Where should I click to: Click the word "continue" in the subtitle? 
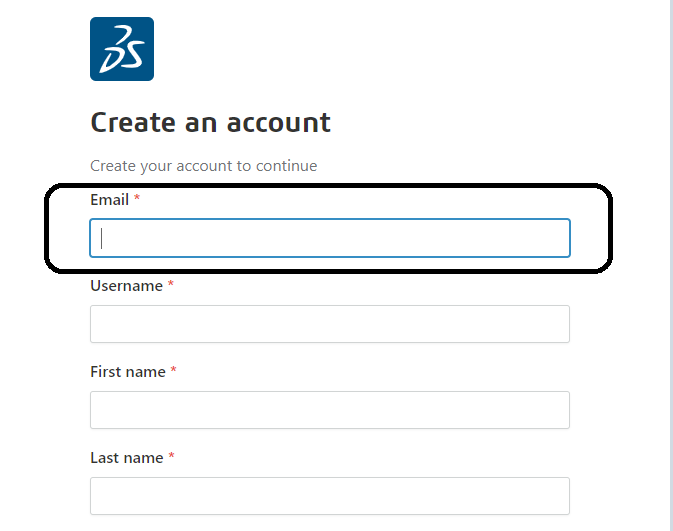tap(286, 166)
